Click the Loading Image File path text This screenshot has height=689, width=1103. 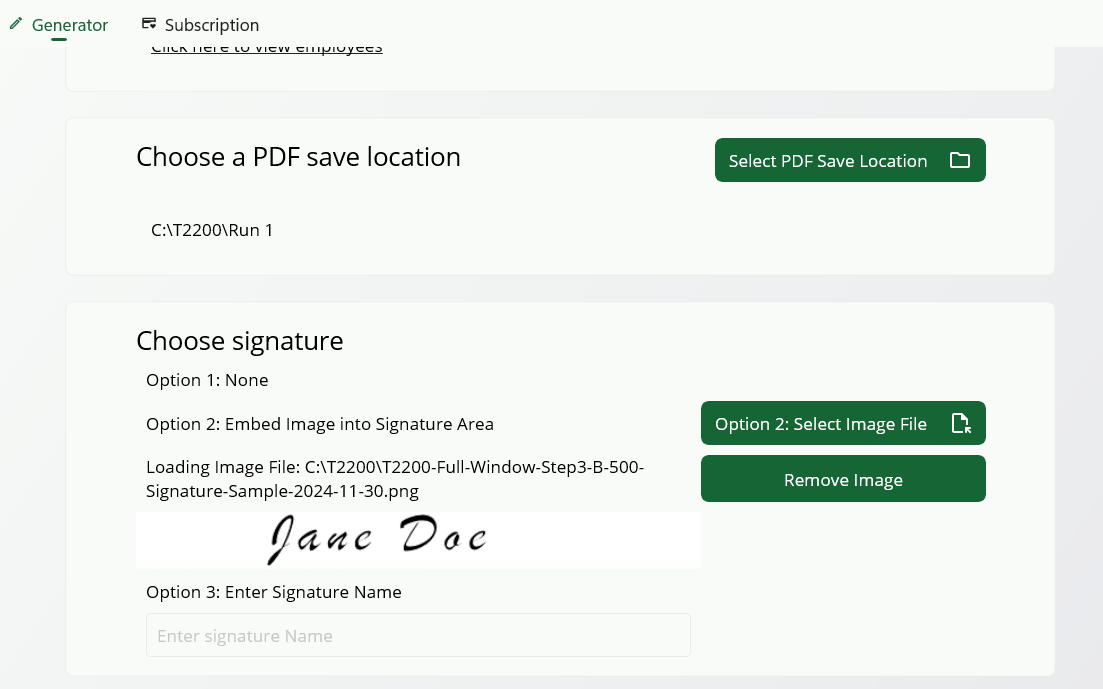point(395,478)
